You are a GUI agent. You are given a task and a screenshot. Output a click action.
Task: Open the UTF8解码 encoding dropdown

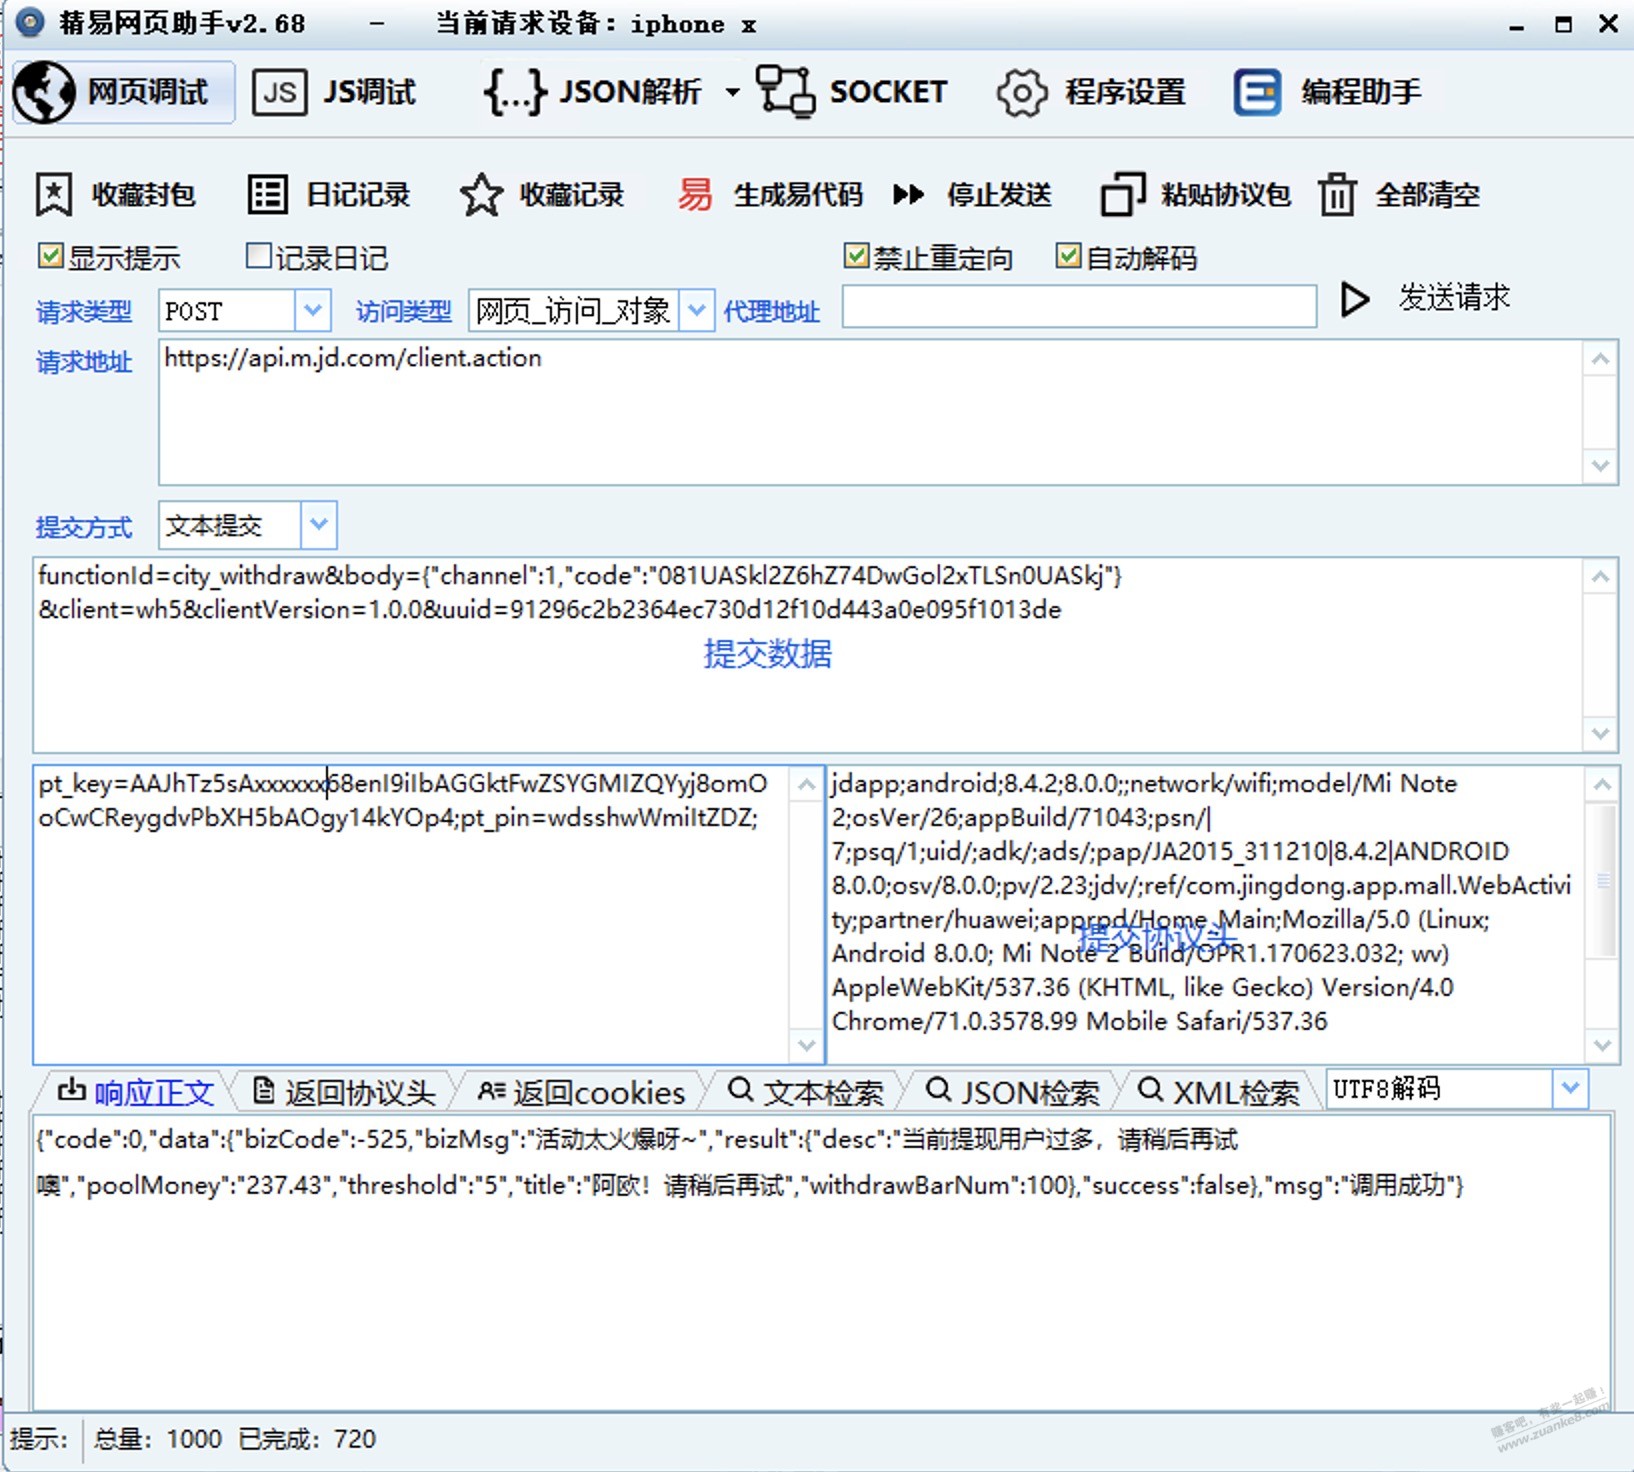pyautogui.click(x=1570, y=1088)
